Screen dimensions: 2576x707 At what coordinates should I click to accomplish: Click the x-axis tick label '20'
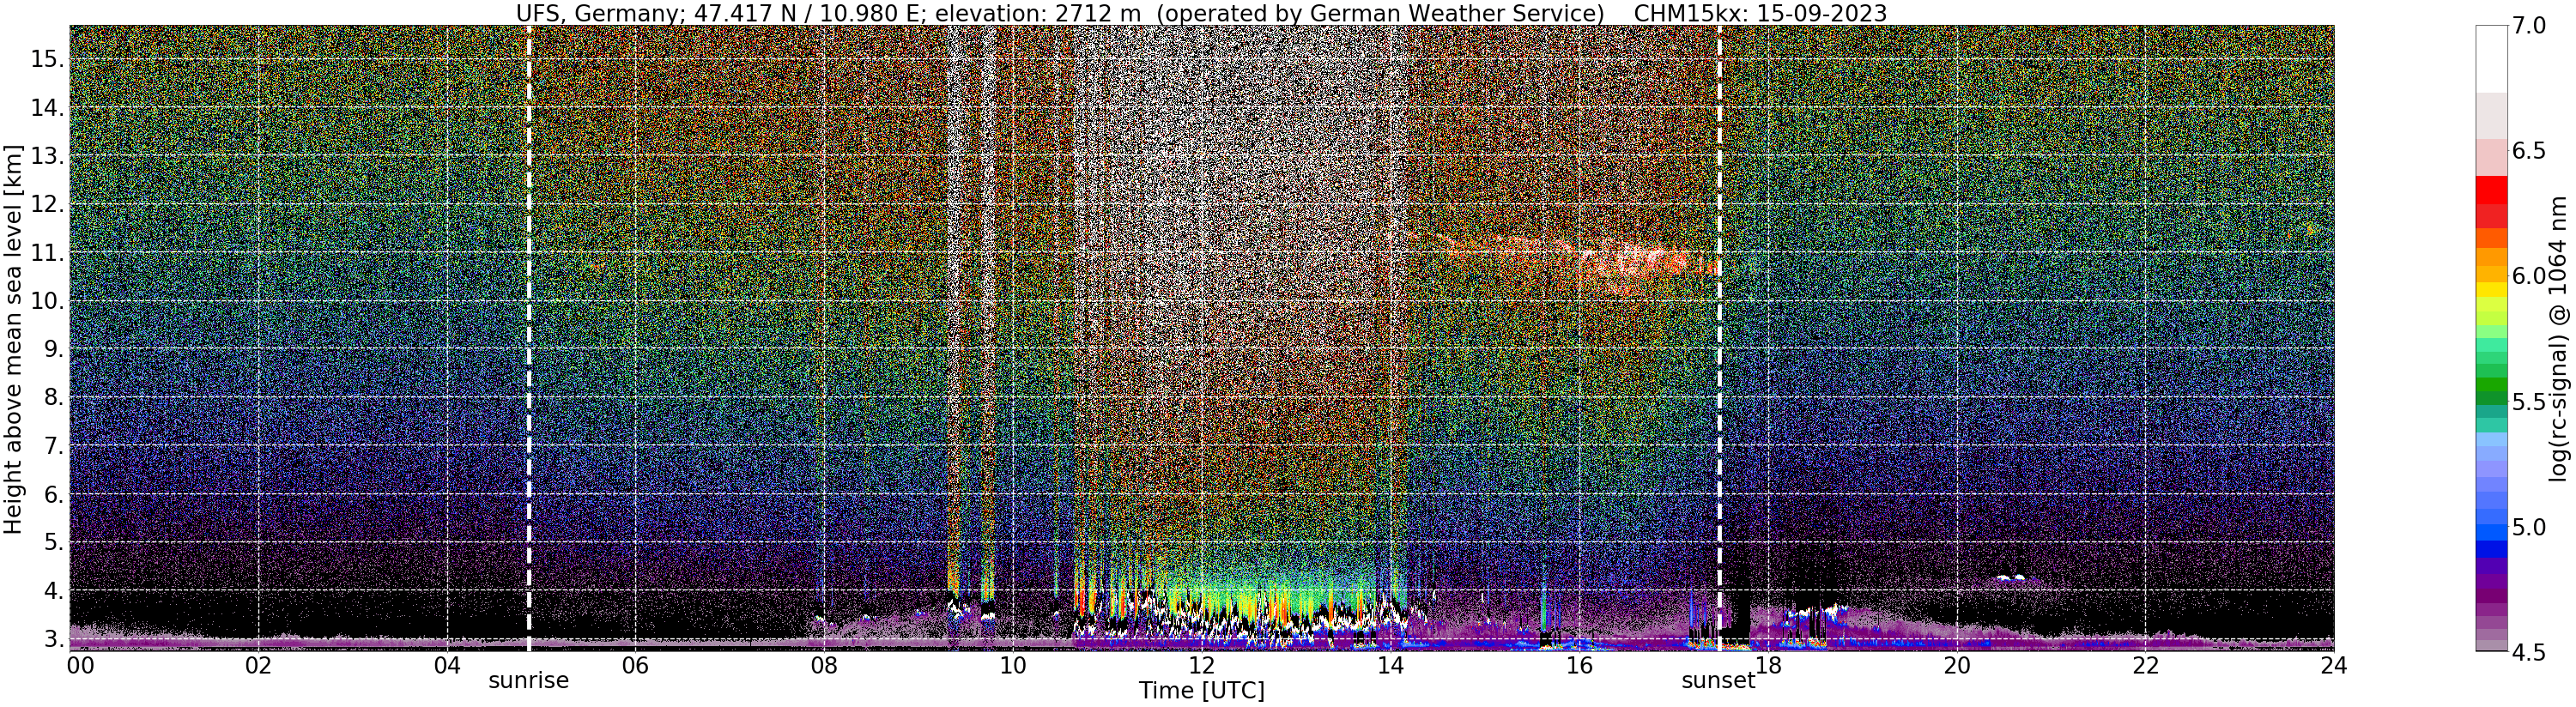pyautogui.click(x=1957, y=665)
